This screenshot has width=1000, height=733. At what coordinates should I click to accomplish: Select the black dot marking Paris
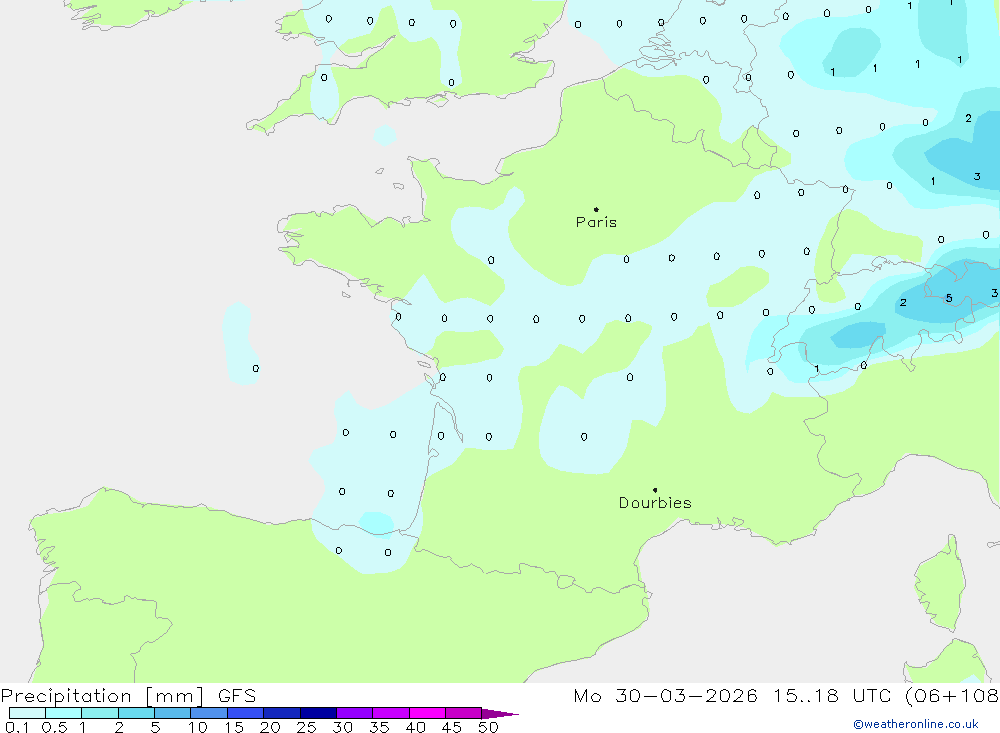596,209
